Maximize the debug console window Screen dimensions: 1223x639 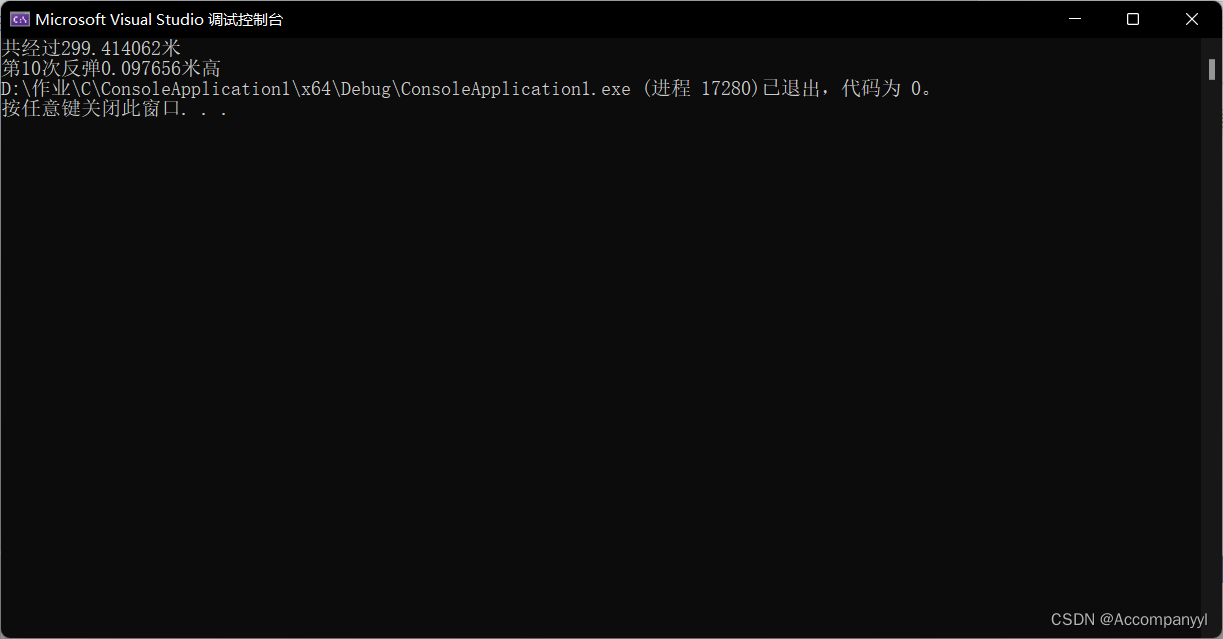pyautogui.click(x=1133, y=19)
